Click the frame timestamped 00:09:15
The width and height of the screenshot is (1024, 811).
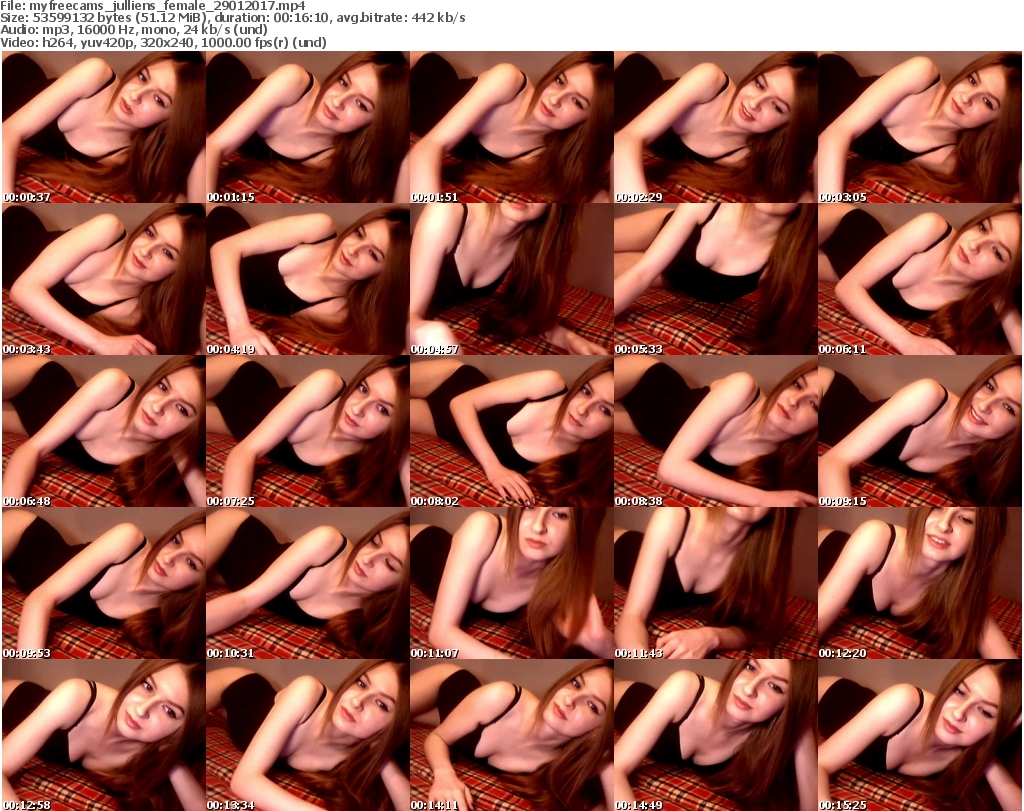click(919, 431)
